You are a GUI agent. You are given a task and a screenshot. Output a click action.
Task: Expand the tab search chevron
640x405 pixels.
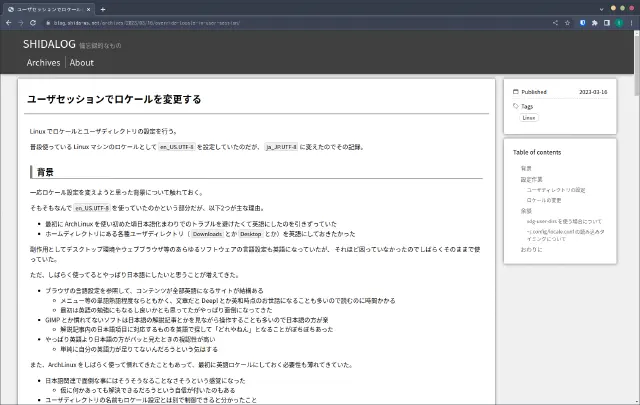click(x=601, y=9)
